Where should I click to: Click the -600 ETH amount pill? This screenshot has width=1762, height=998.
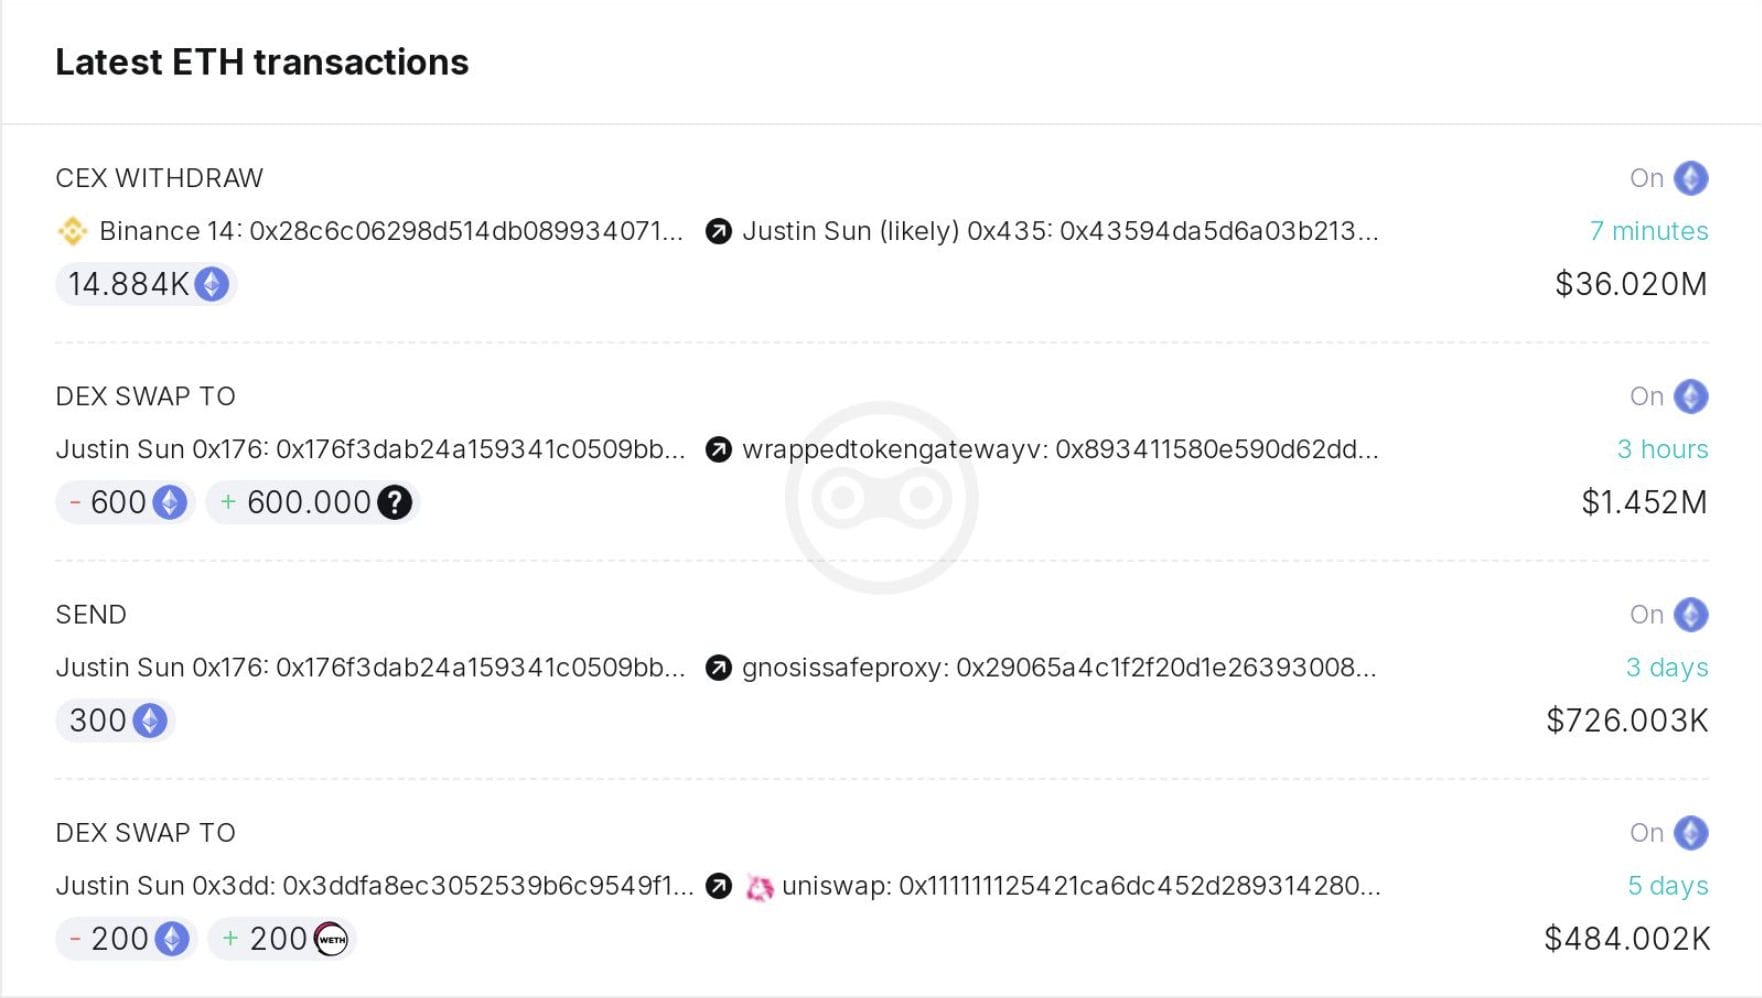[125, 502]
